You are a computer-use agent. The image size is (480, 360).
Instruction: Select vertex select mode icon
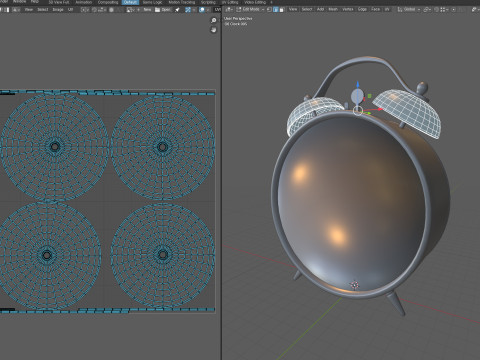coord(269,9)
